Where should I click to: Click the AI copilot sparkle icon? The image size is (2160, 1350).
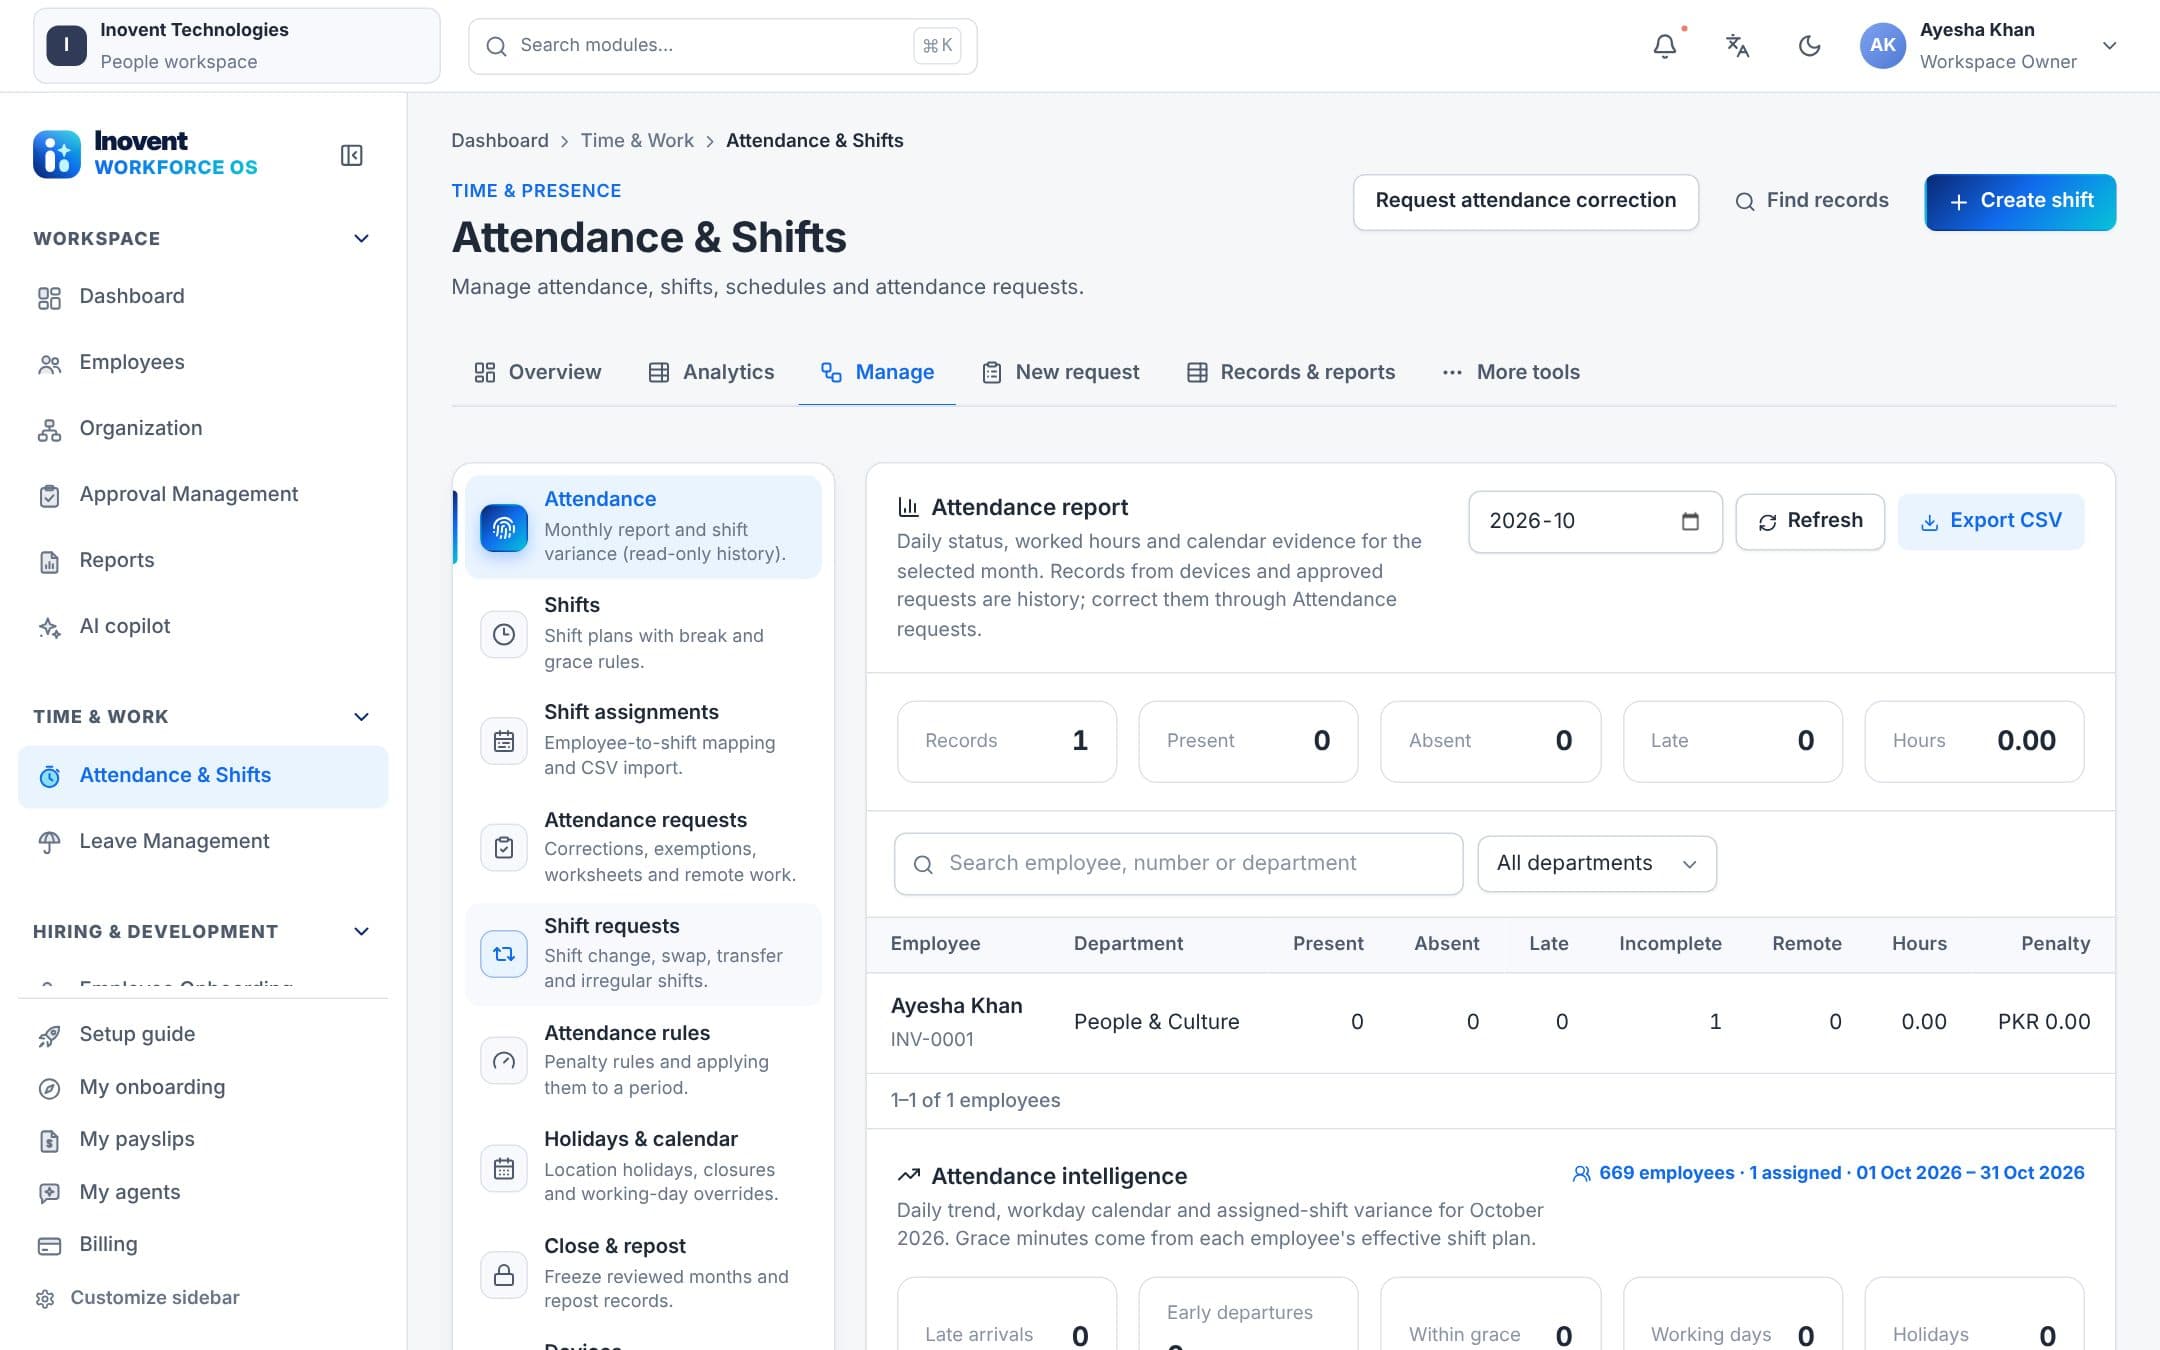[x=49, y=627]
